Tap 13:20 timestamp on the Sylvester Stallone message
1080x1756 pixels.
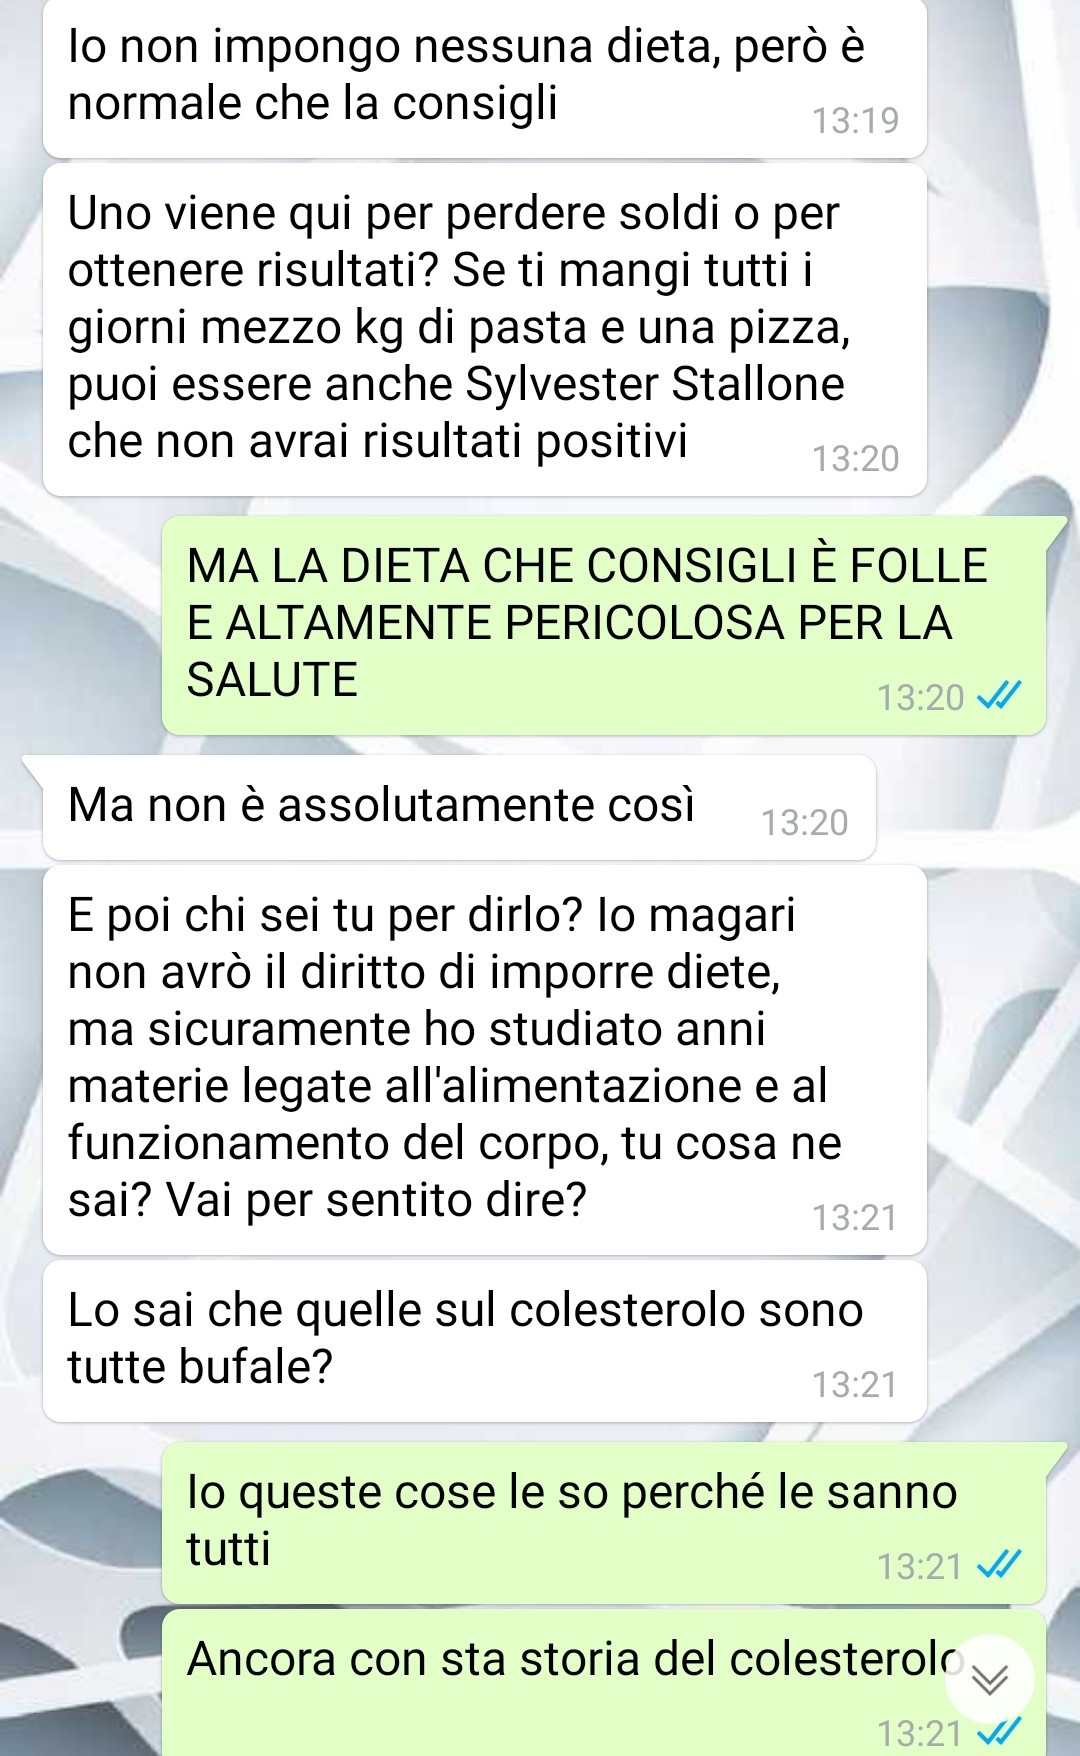click(855, 459)
